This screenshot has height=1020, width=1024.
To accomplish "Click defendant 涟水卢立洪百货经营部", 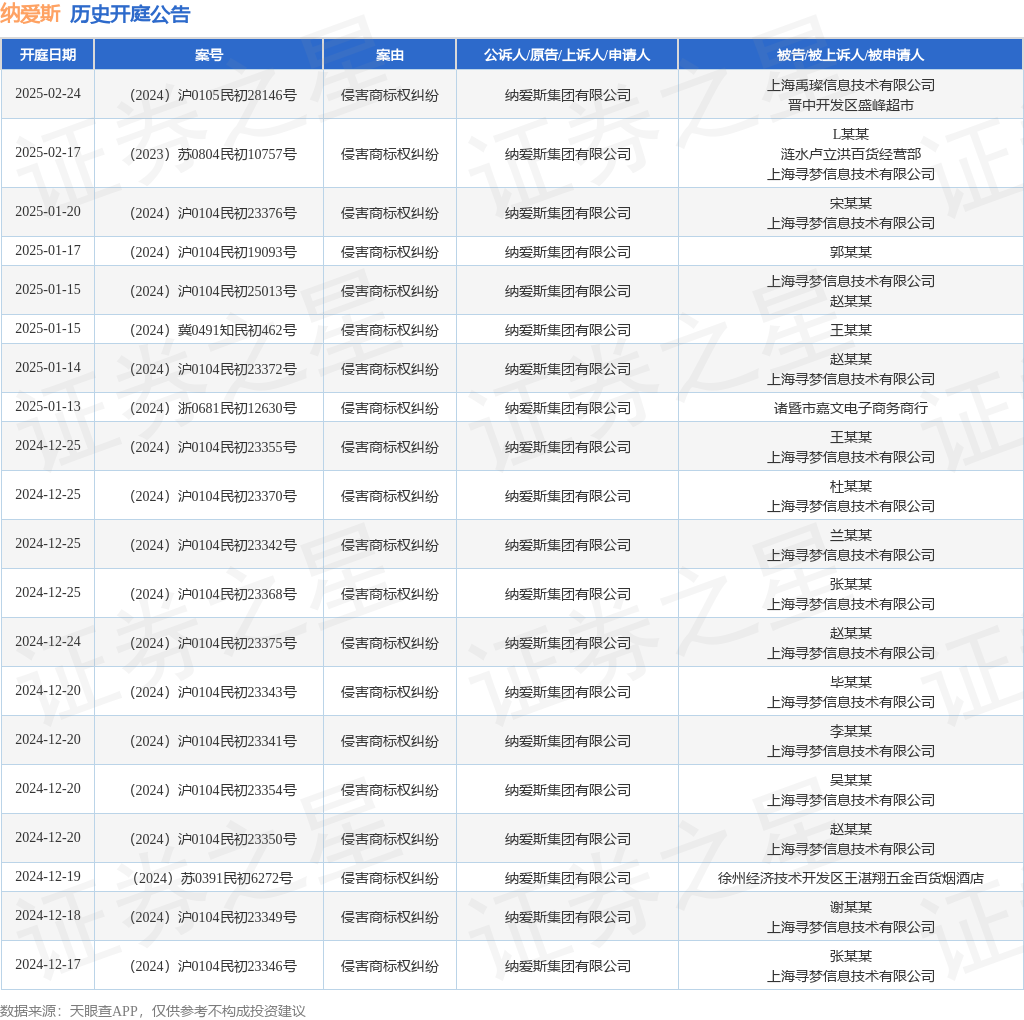I will (x=851, y=154).
